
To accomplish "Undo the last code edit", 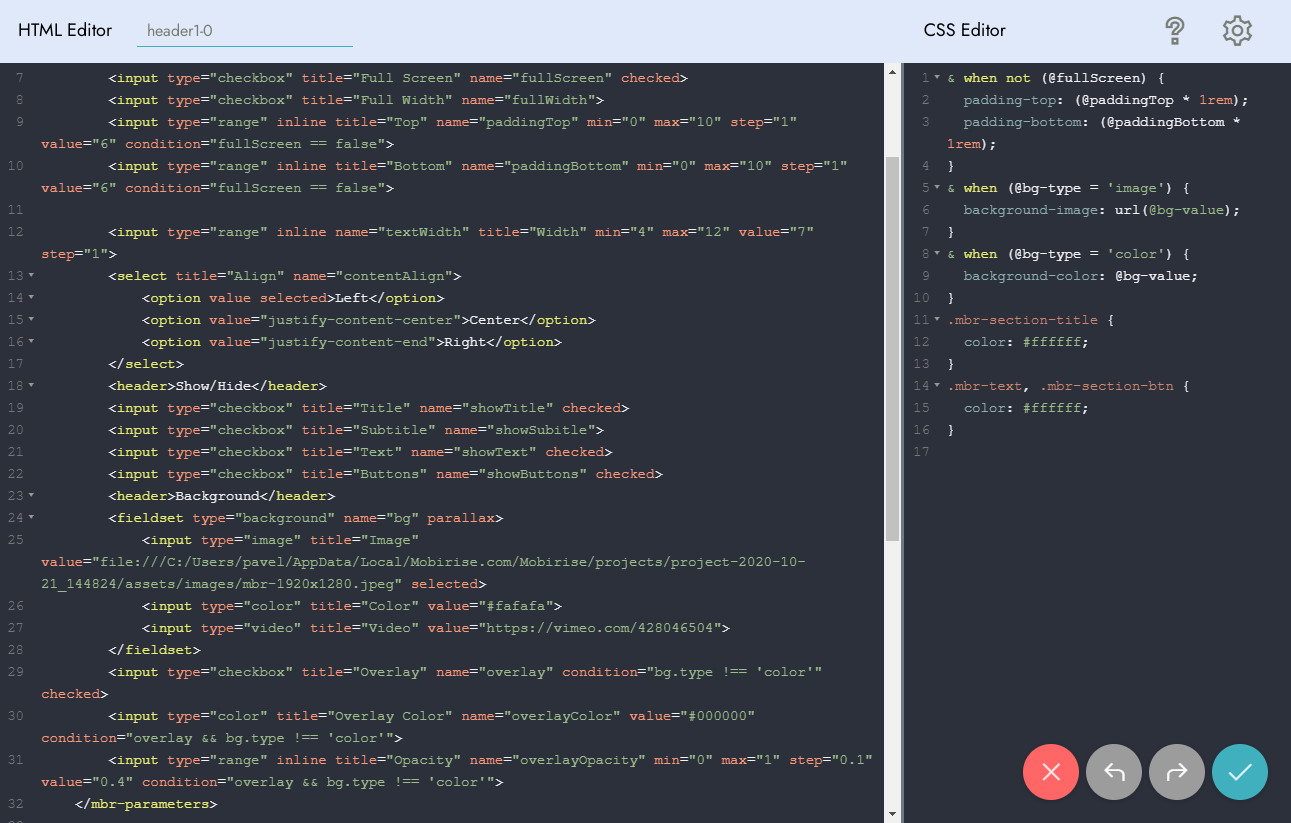I will 1114,772.
